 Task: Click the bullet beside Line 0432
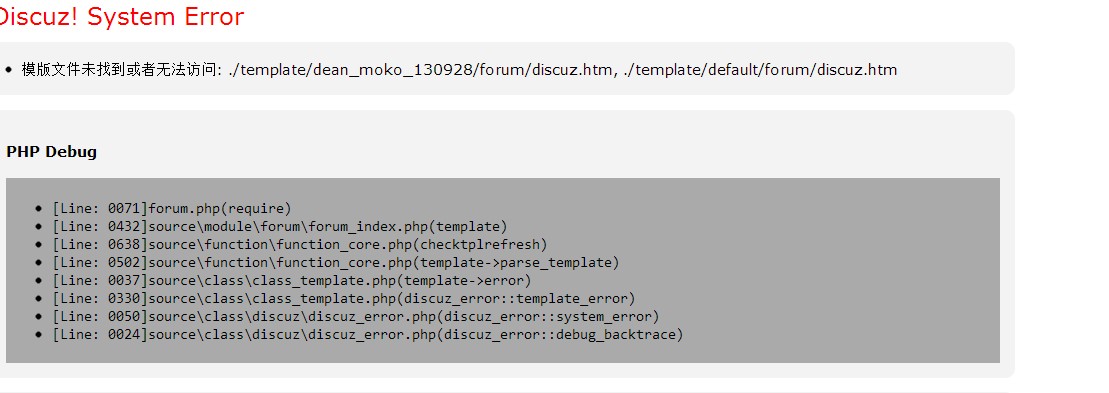(39, 228)
